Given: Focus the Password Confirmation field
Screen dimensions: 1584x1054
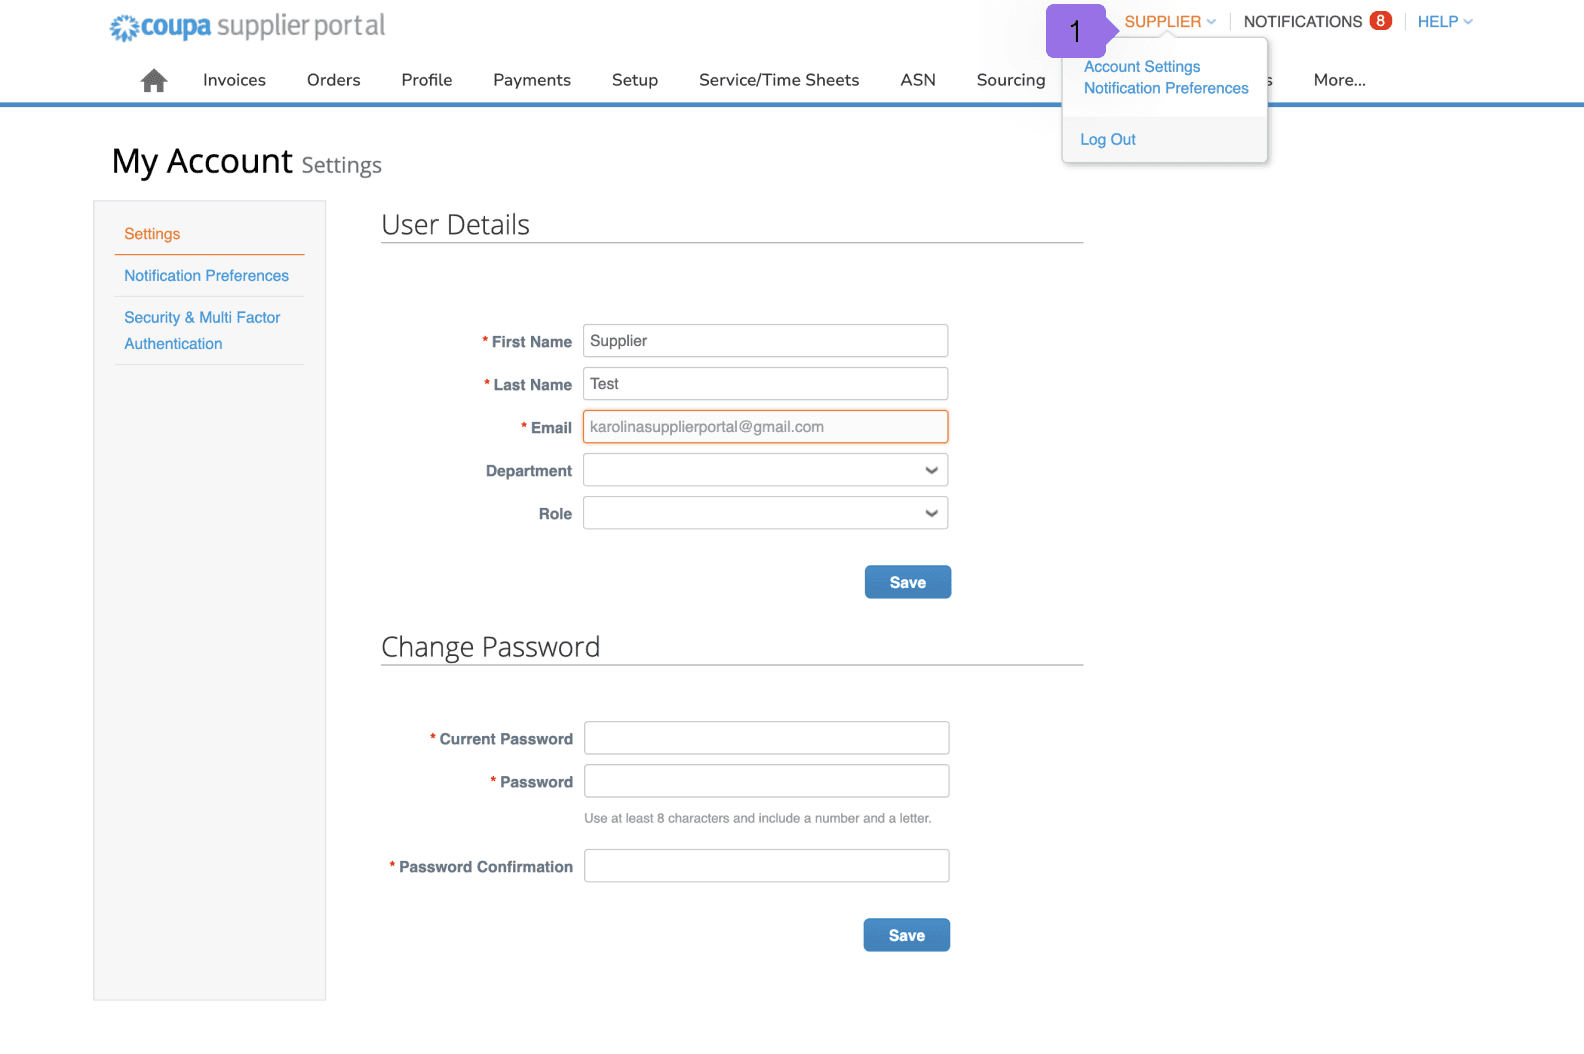Looking at the screenshot, I should pyautogui.click(x=766, y=866).
